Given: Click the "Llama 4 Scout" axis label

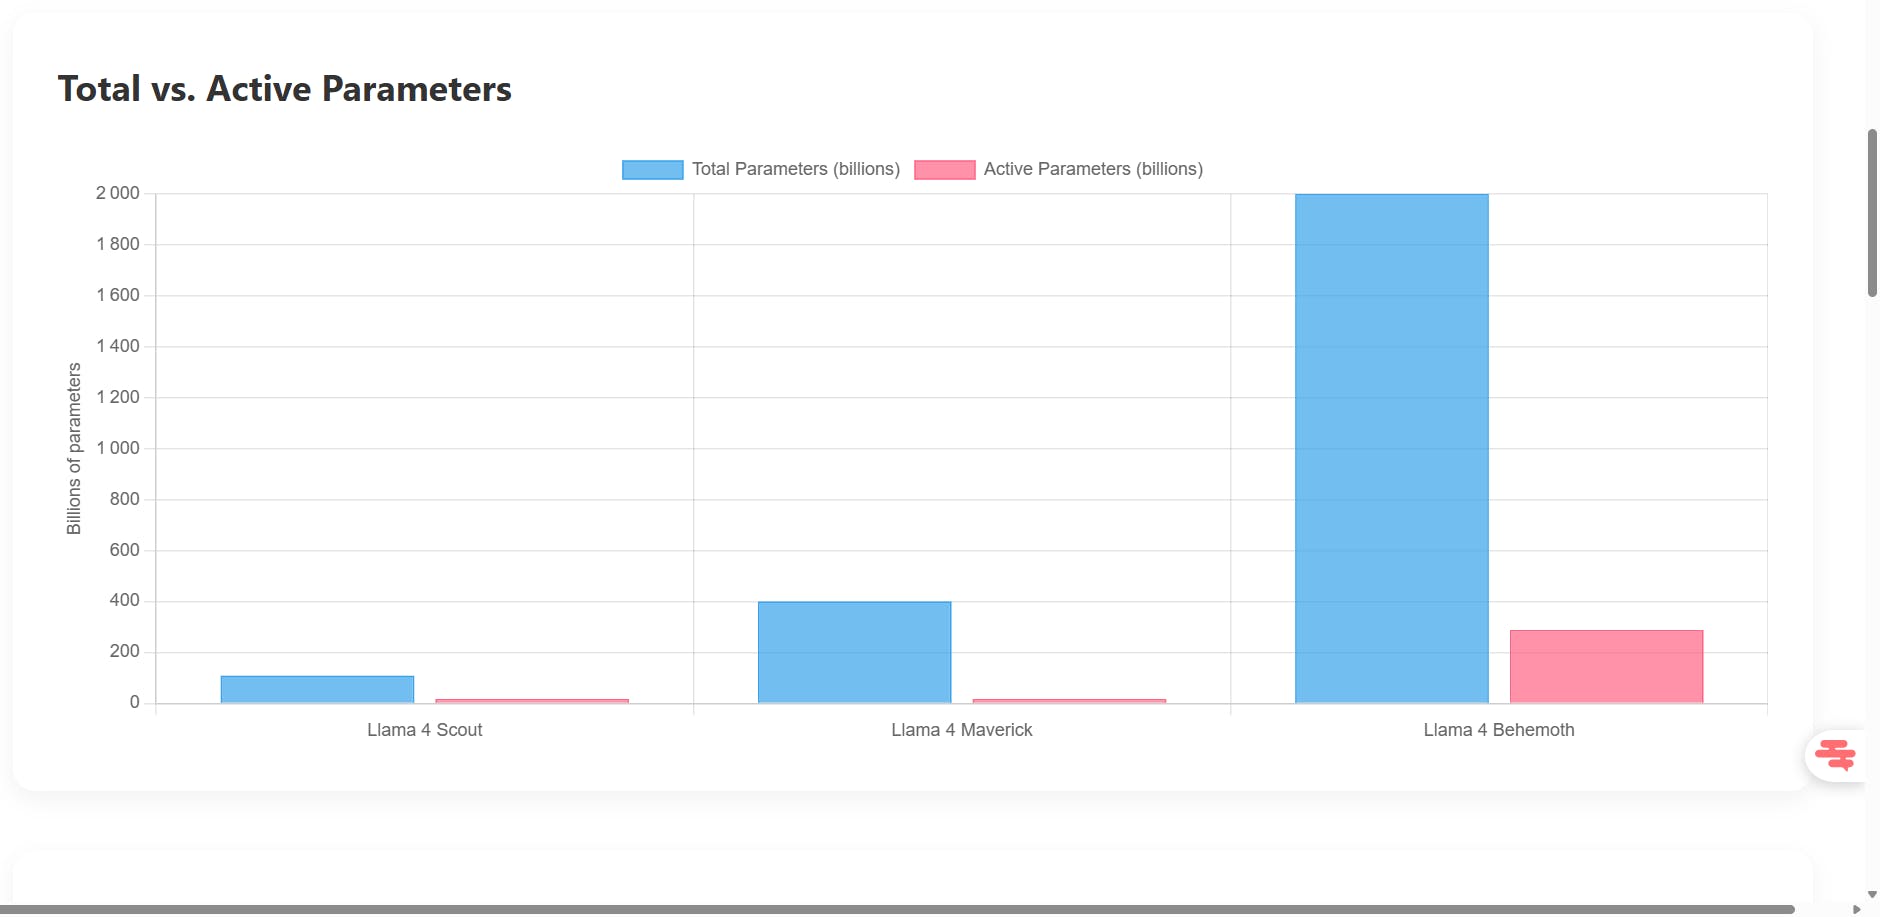Looking at the screenshot, I should [x=424, y=730].
